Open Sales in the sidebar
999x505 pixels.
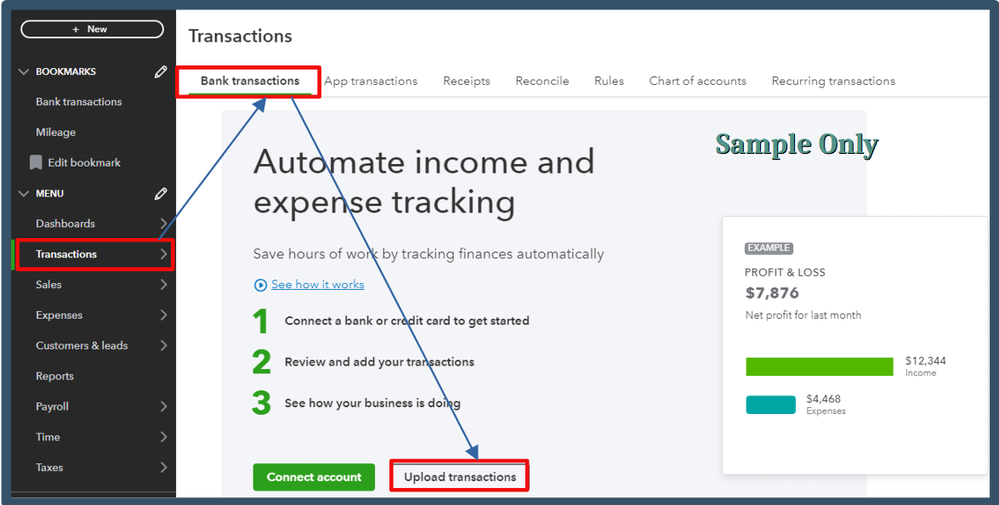[48, 285]
